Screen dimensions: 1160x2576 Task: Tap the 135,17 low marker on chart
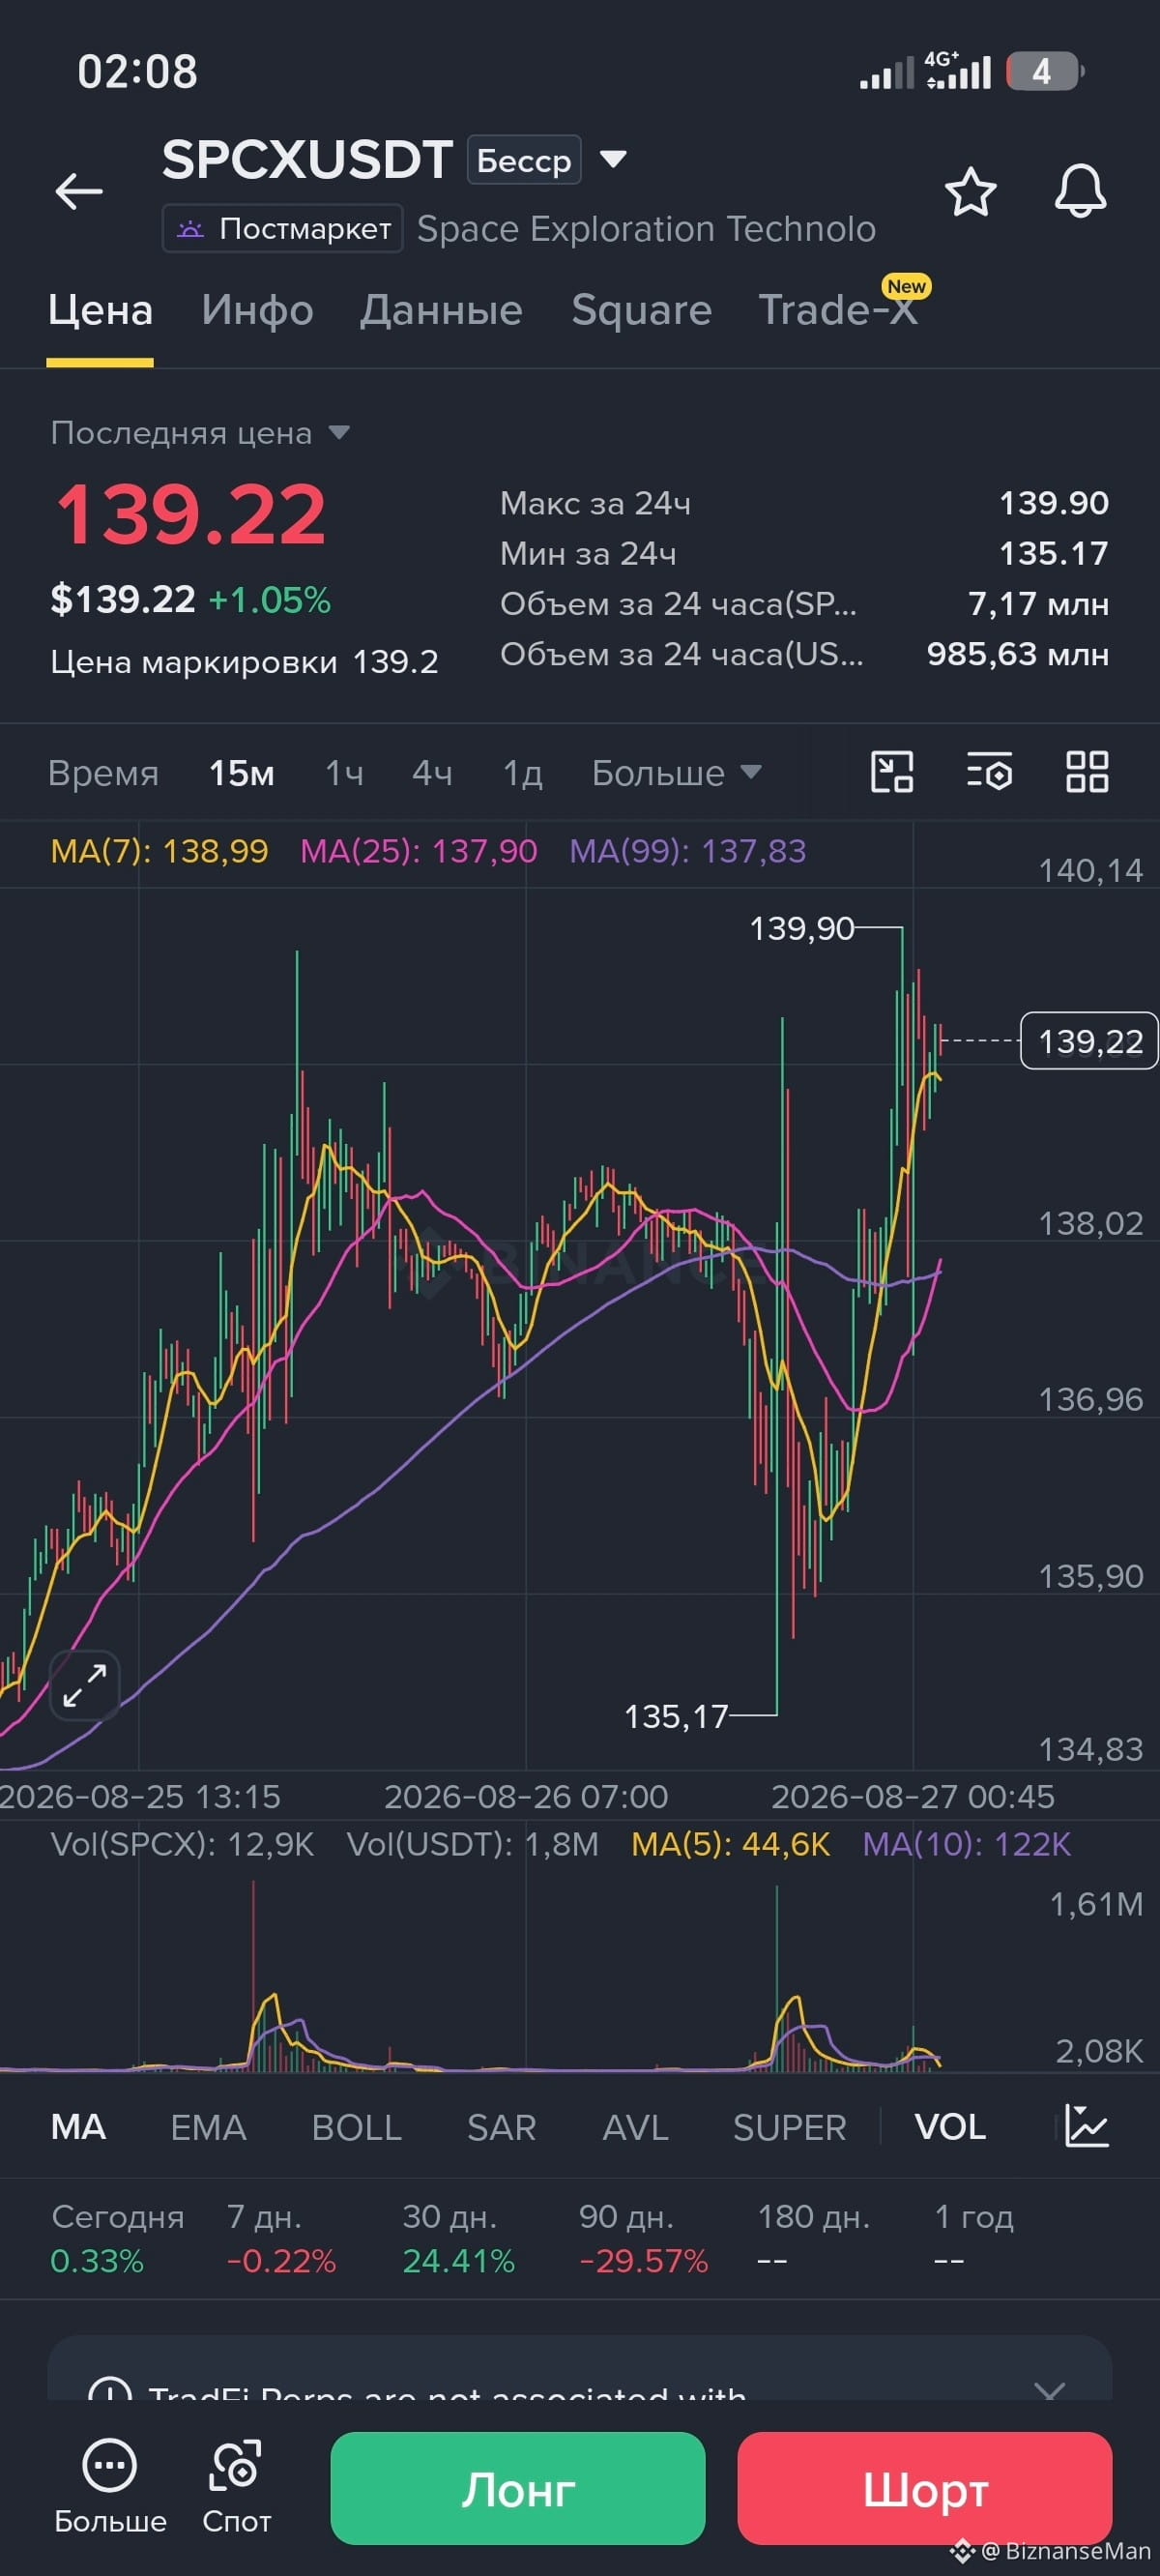(676, 1716)
